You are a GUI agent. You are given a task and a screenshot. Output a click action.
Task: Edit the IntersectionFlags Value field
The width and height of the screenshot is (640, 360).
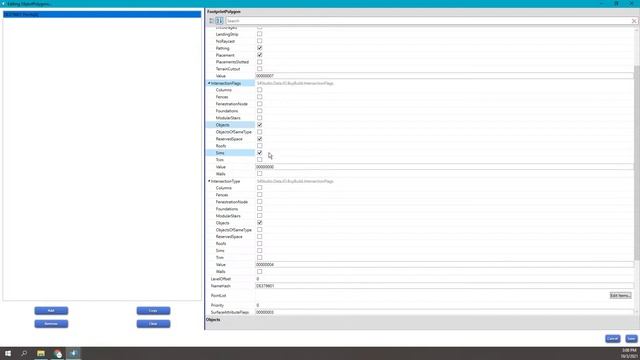(x=444, y=167)
